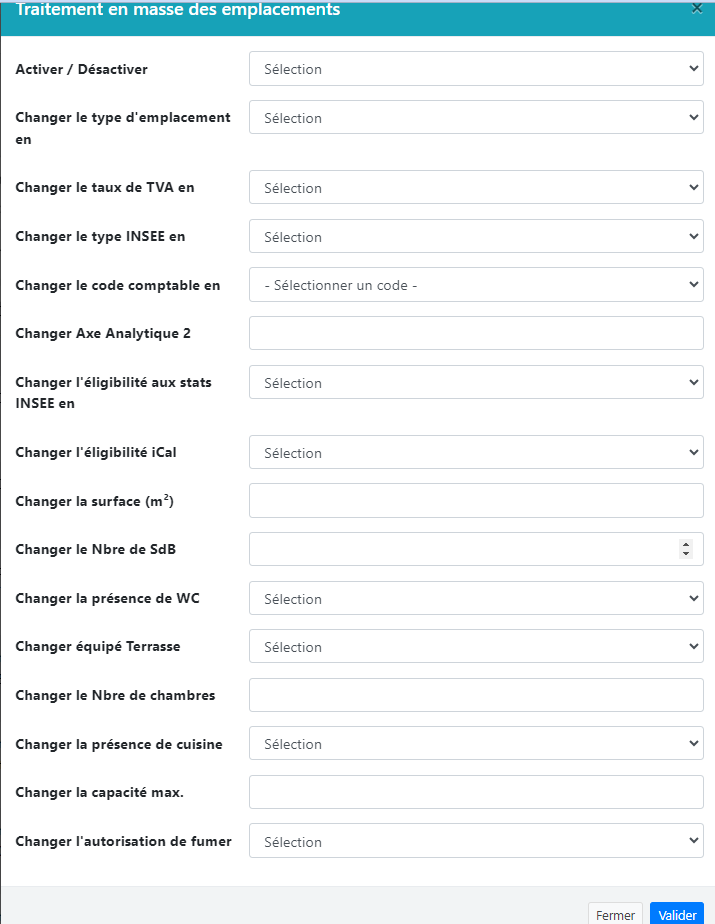
Task: Focus the surface (m²) input field
Action: tap(476, 501)
